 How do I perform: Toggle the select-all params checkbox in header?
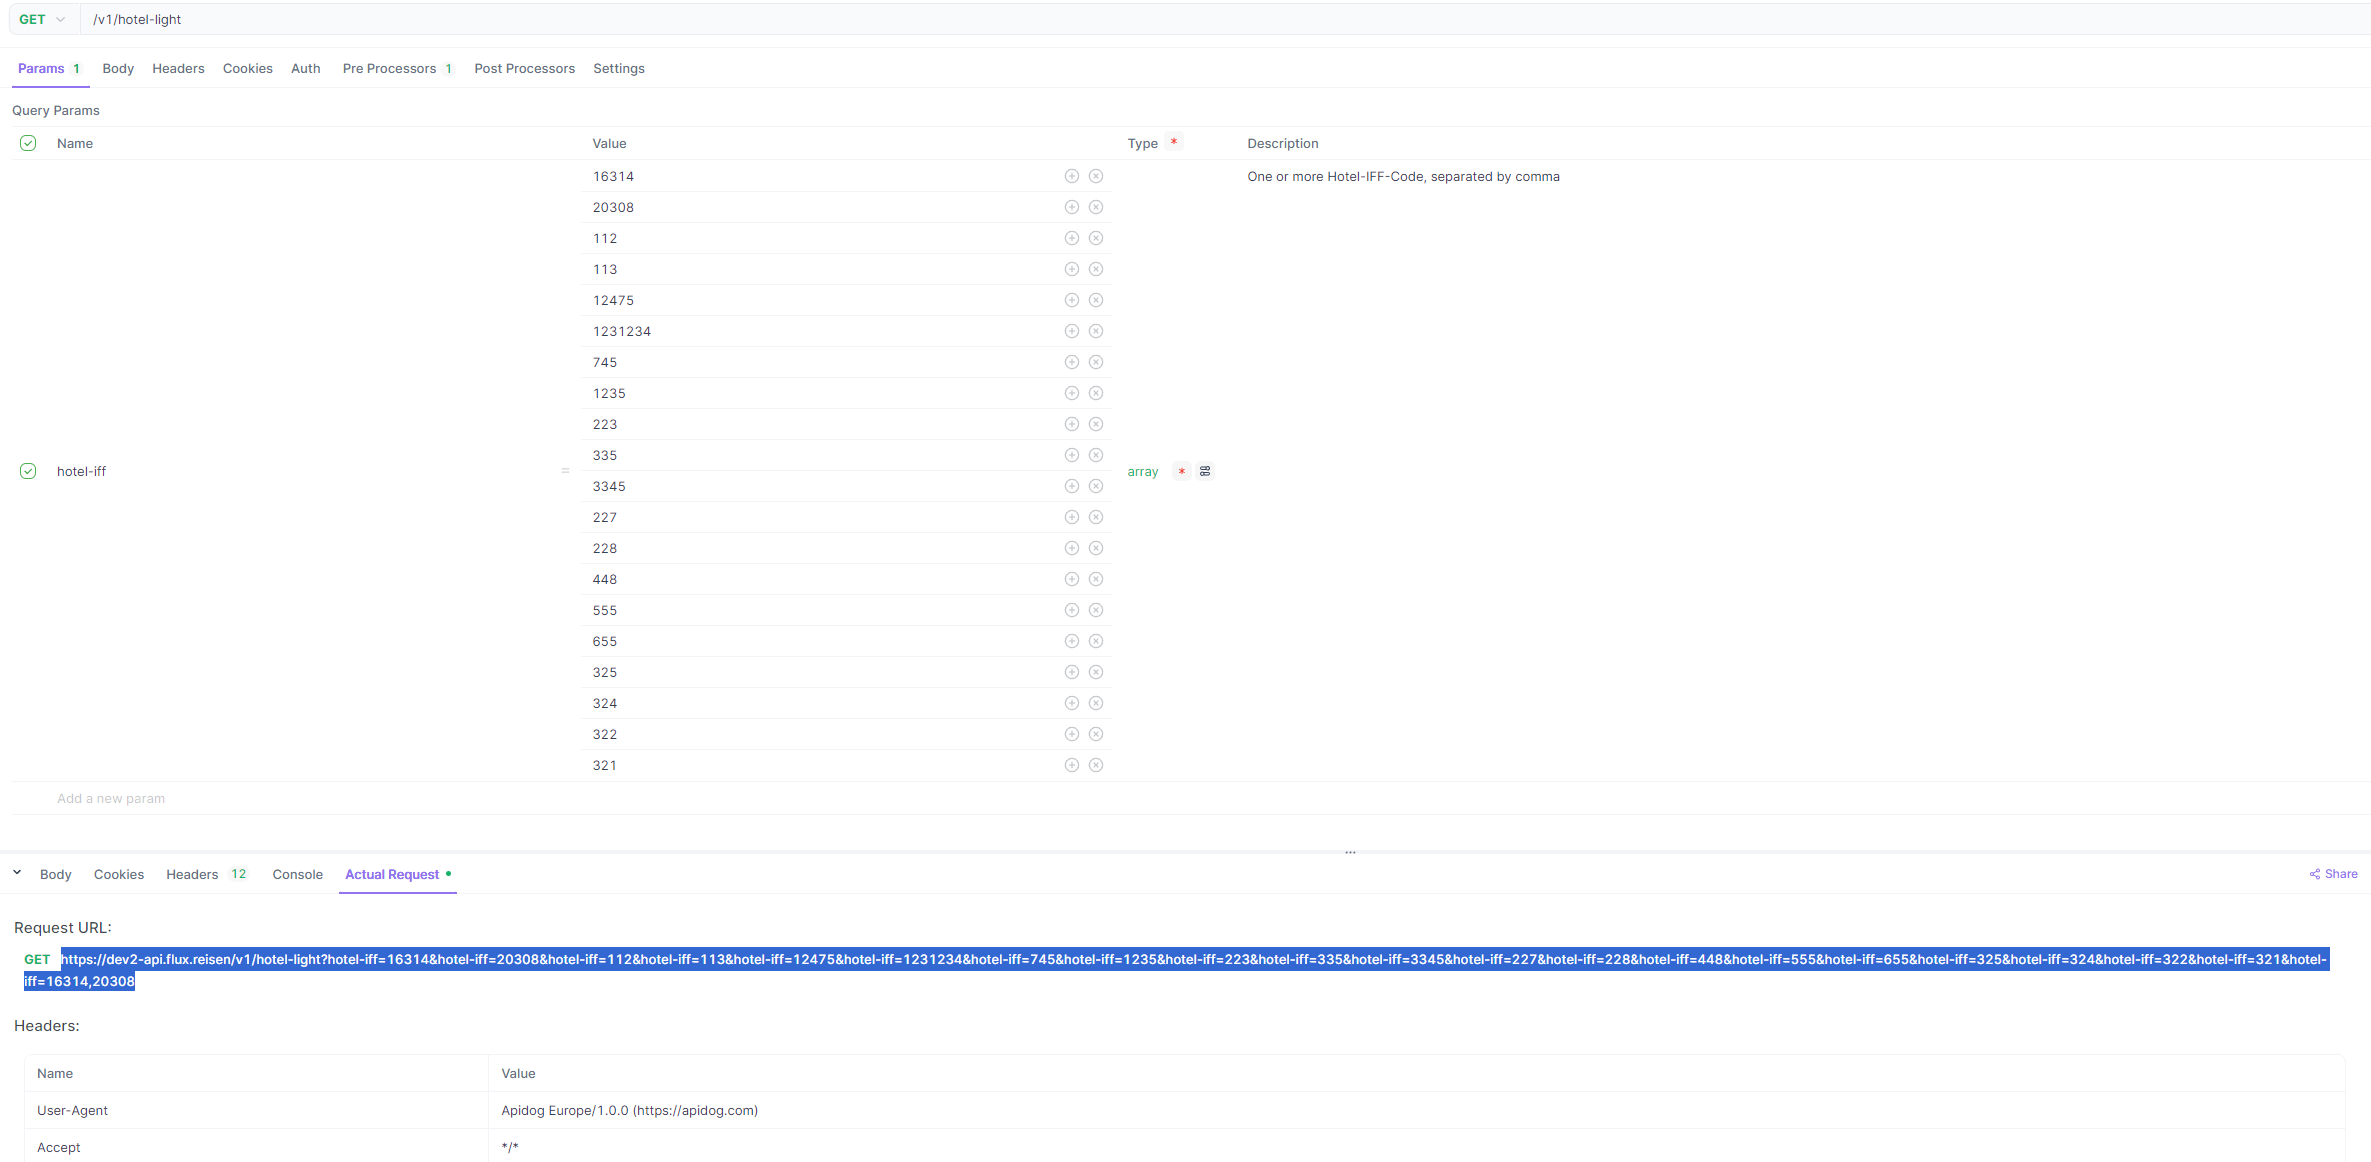coord(28,143)
